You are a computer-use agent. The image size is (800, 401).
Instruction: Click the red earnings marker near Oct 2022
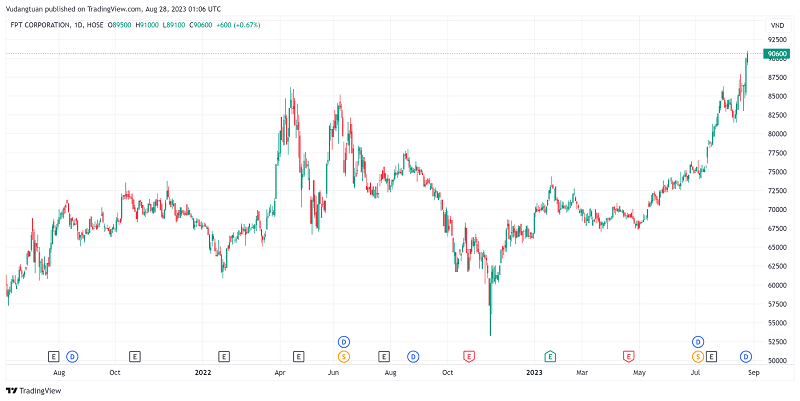(x=468, y=356)
